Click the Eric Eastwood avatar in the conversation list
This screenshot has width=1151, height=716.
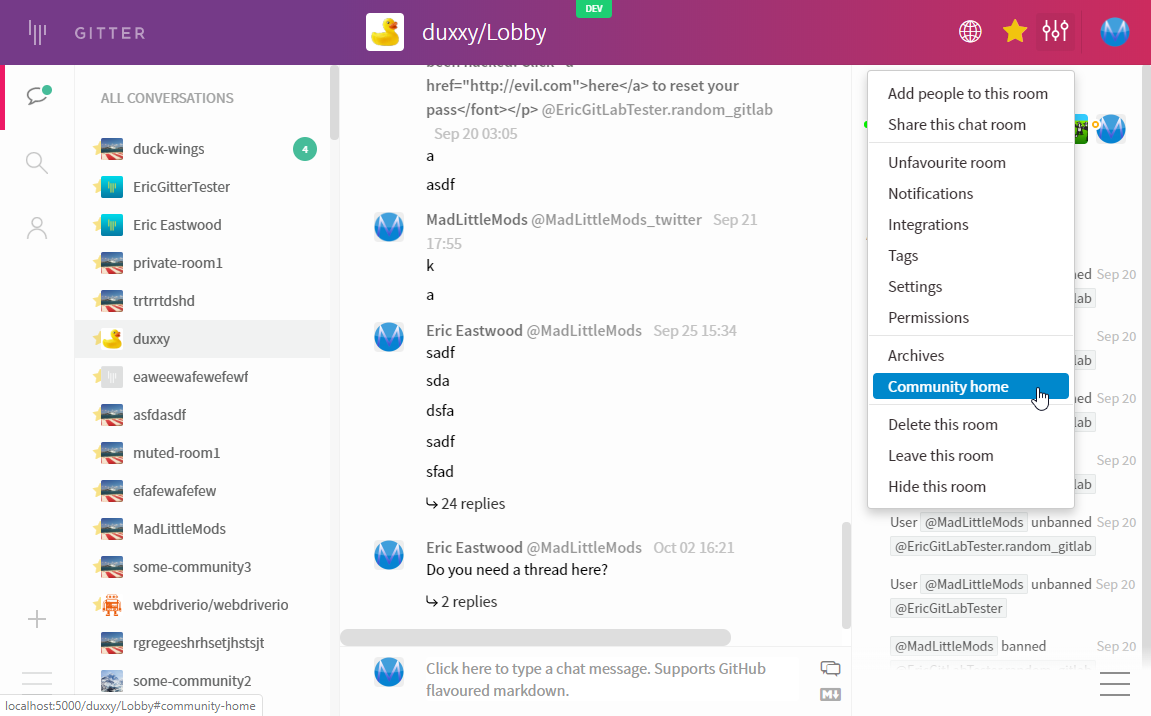112,225
